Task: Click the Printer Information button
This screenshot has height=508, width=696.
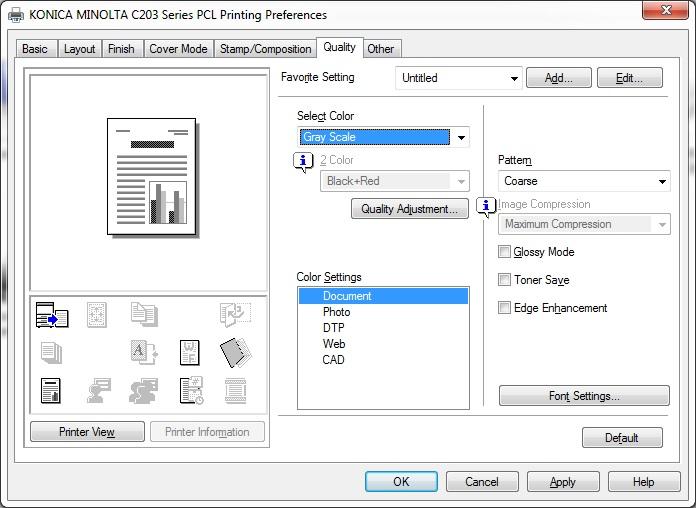Action: pos(207,432)
